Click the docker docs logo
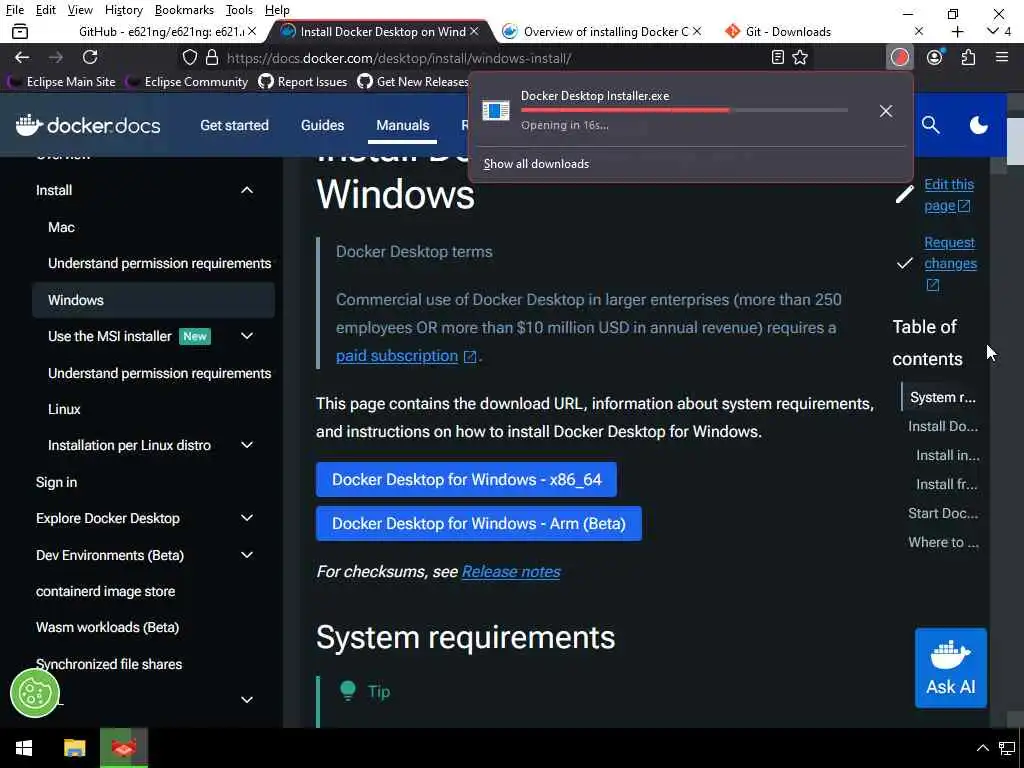The image size is (1024, 768). (88, 125)
